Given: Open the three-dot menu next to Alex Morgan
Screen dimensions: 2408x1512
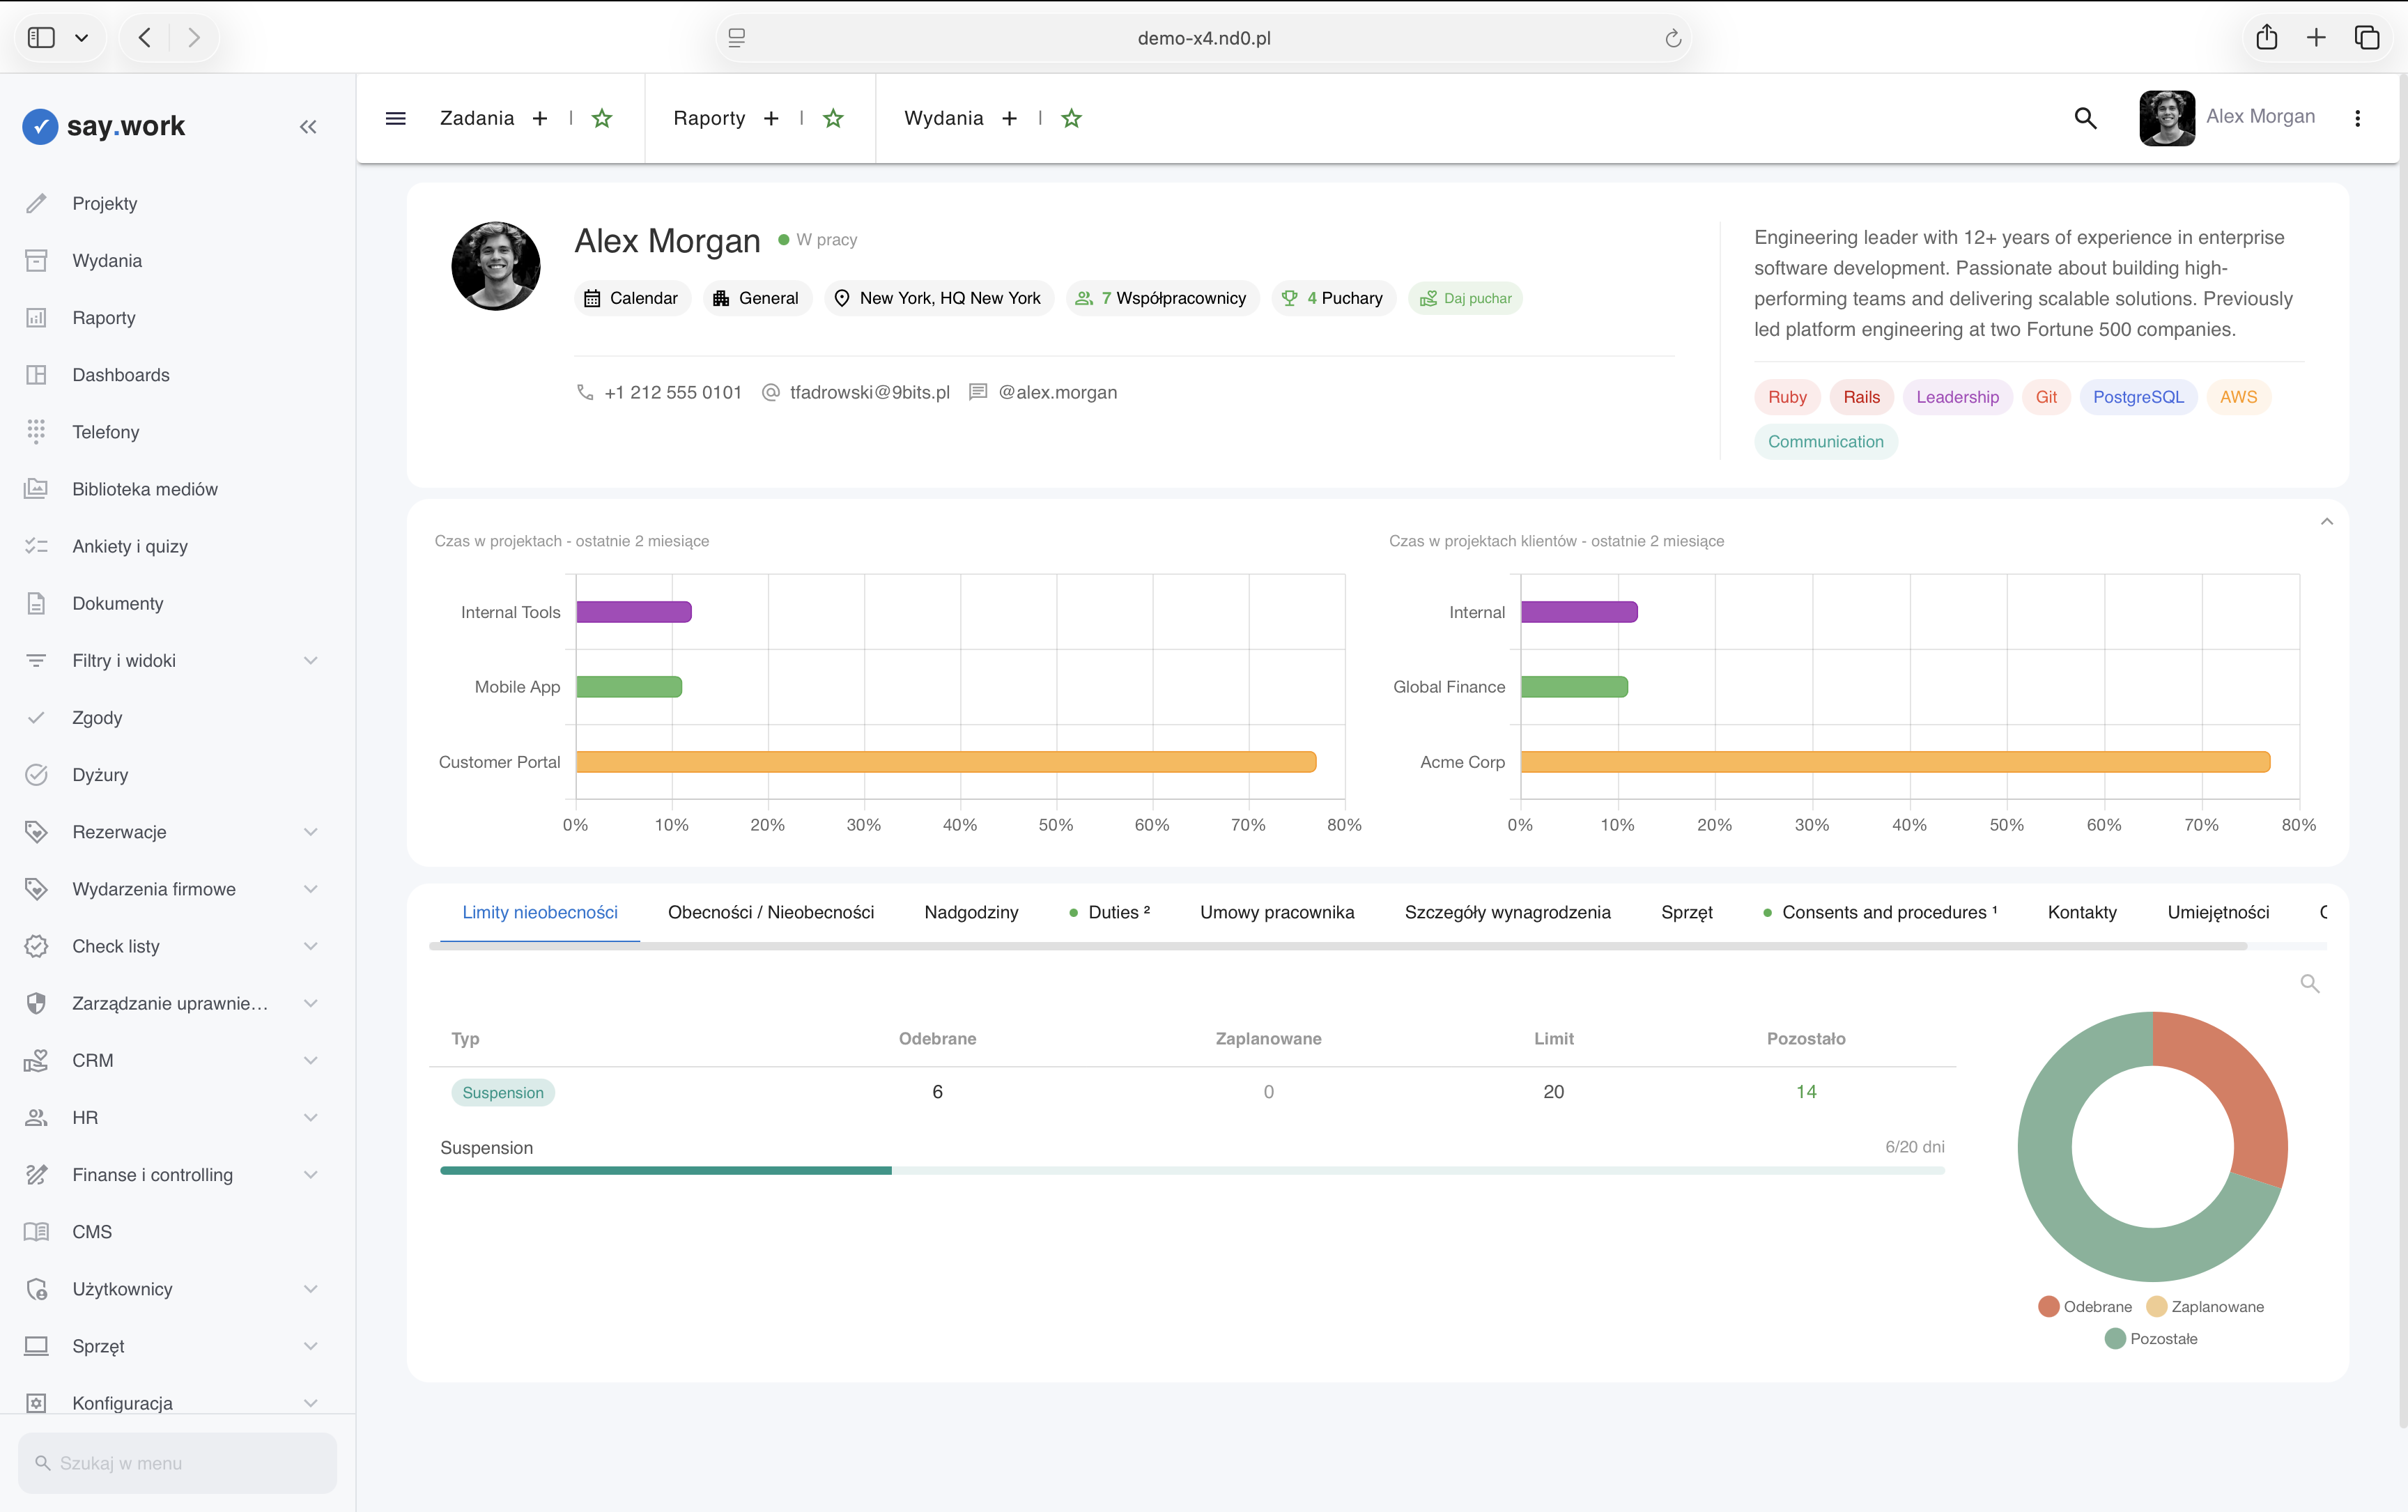Looking at the screenshot, I should [2357, 118].
